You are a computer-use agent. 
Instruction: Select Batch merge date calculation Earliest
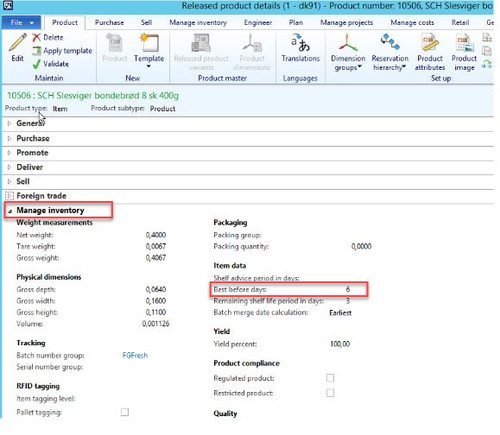340,313
